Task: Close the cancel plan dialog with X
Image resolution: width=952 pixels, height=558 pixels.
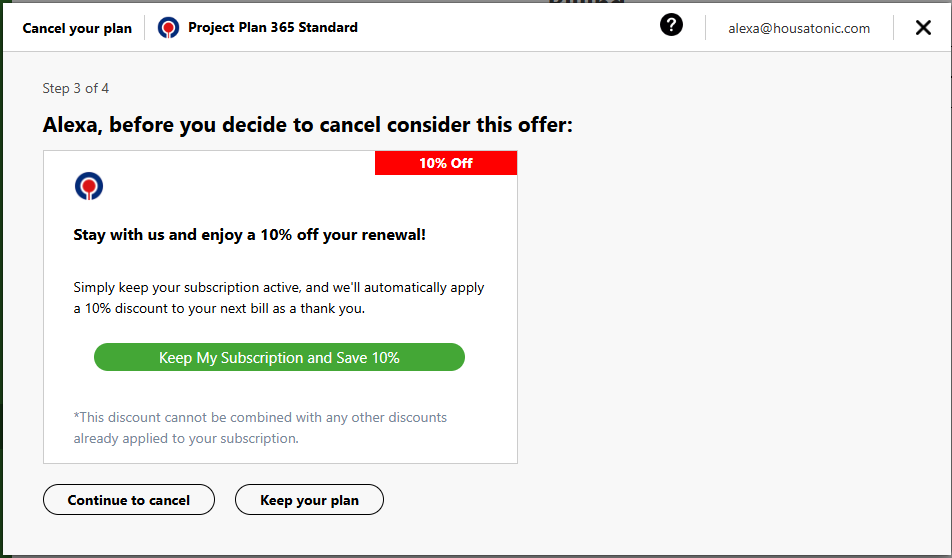Action: [923, 27]
